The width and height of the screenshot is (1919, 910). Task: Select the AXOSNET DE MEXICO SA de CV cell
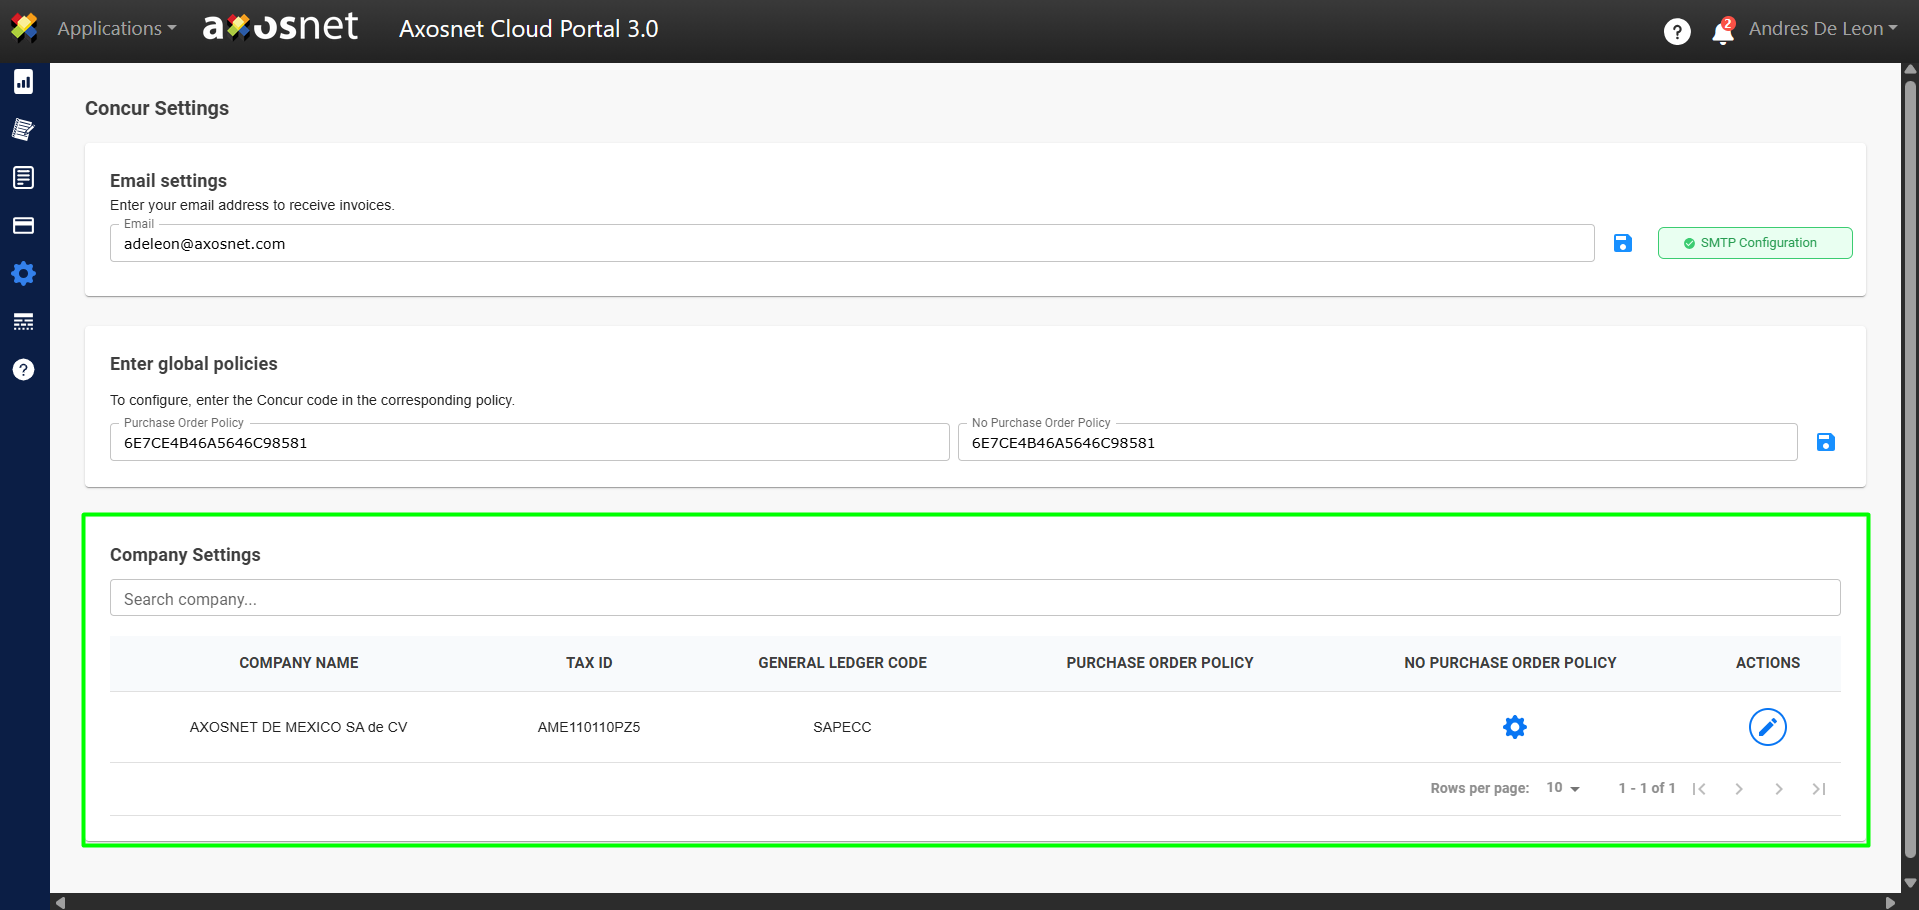(299, 727)
